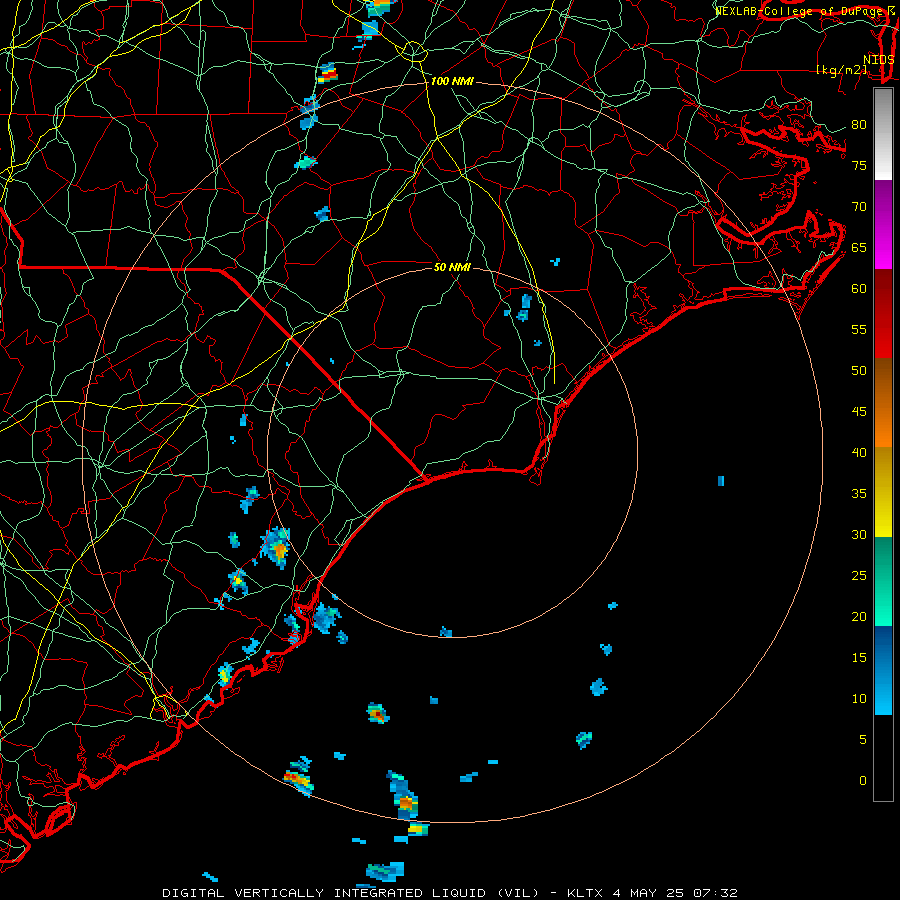
Task: Click the 55 value on the color scale
Action: click(x=859, y=329)
